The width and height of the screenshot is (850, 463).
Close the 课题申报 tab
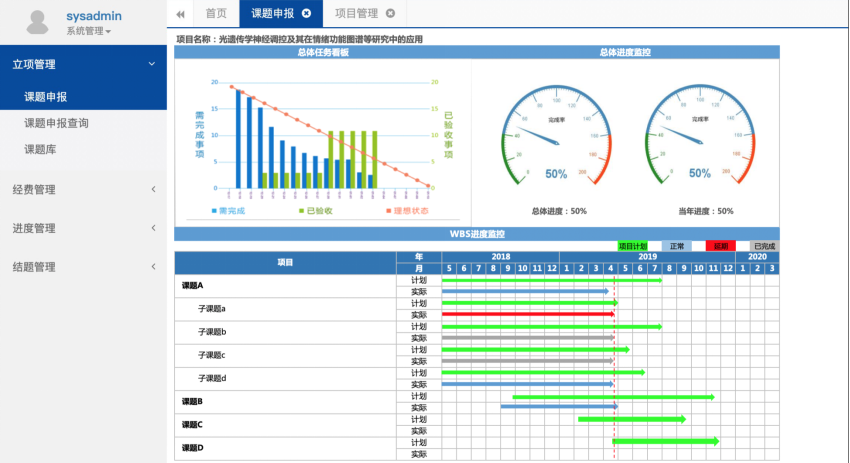click(x=306, y=14)
